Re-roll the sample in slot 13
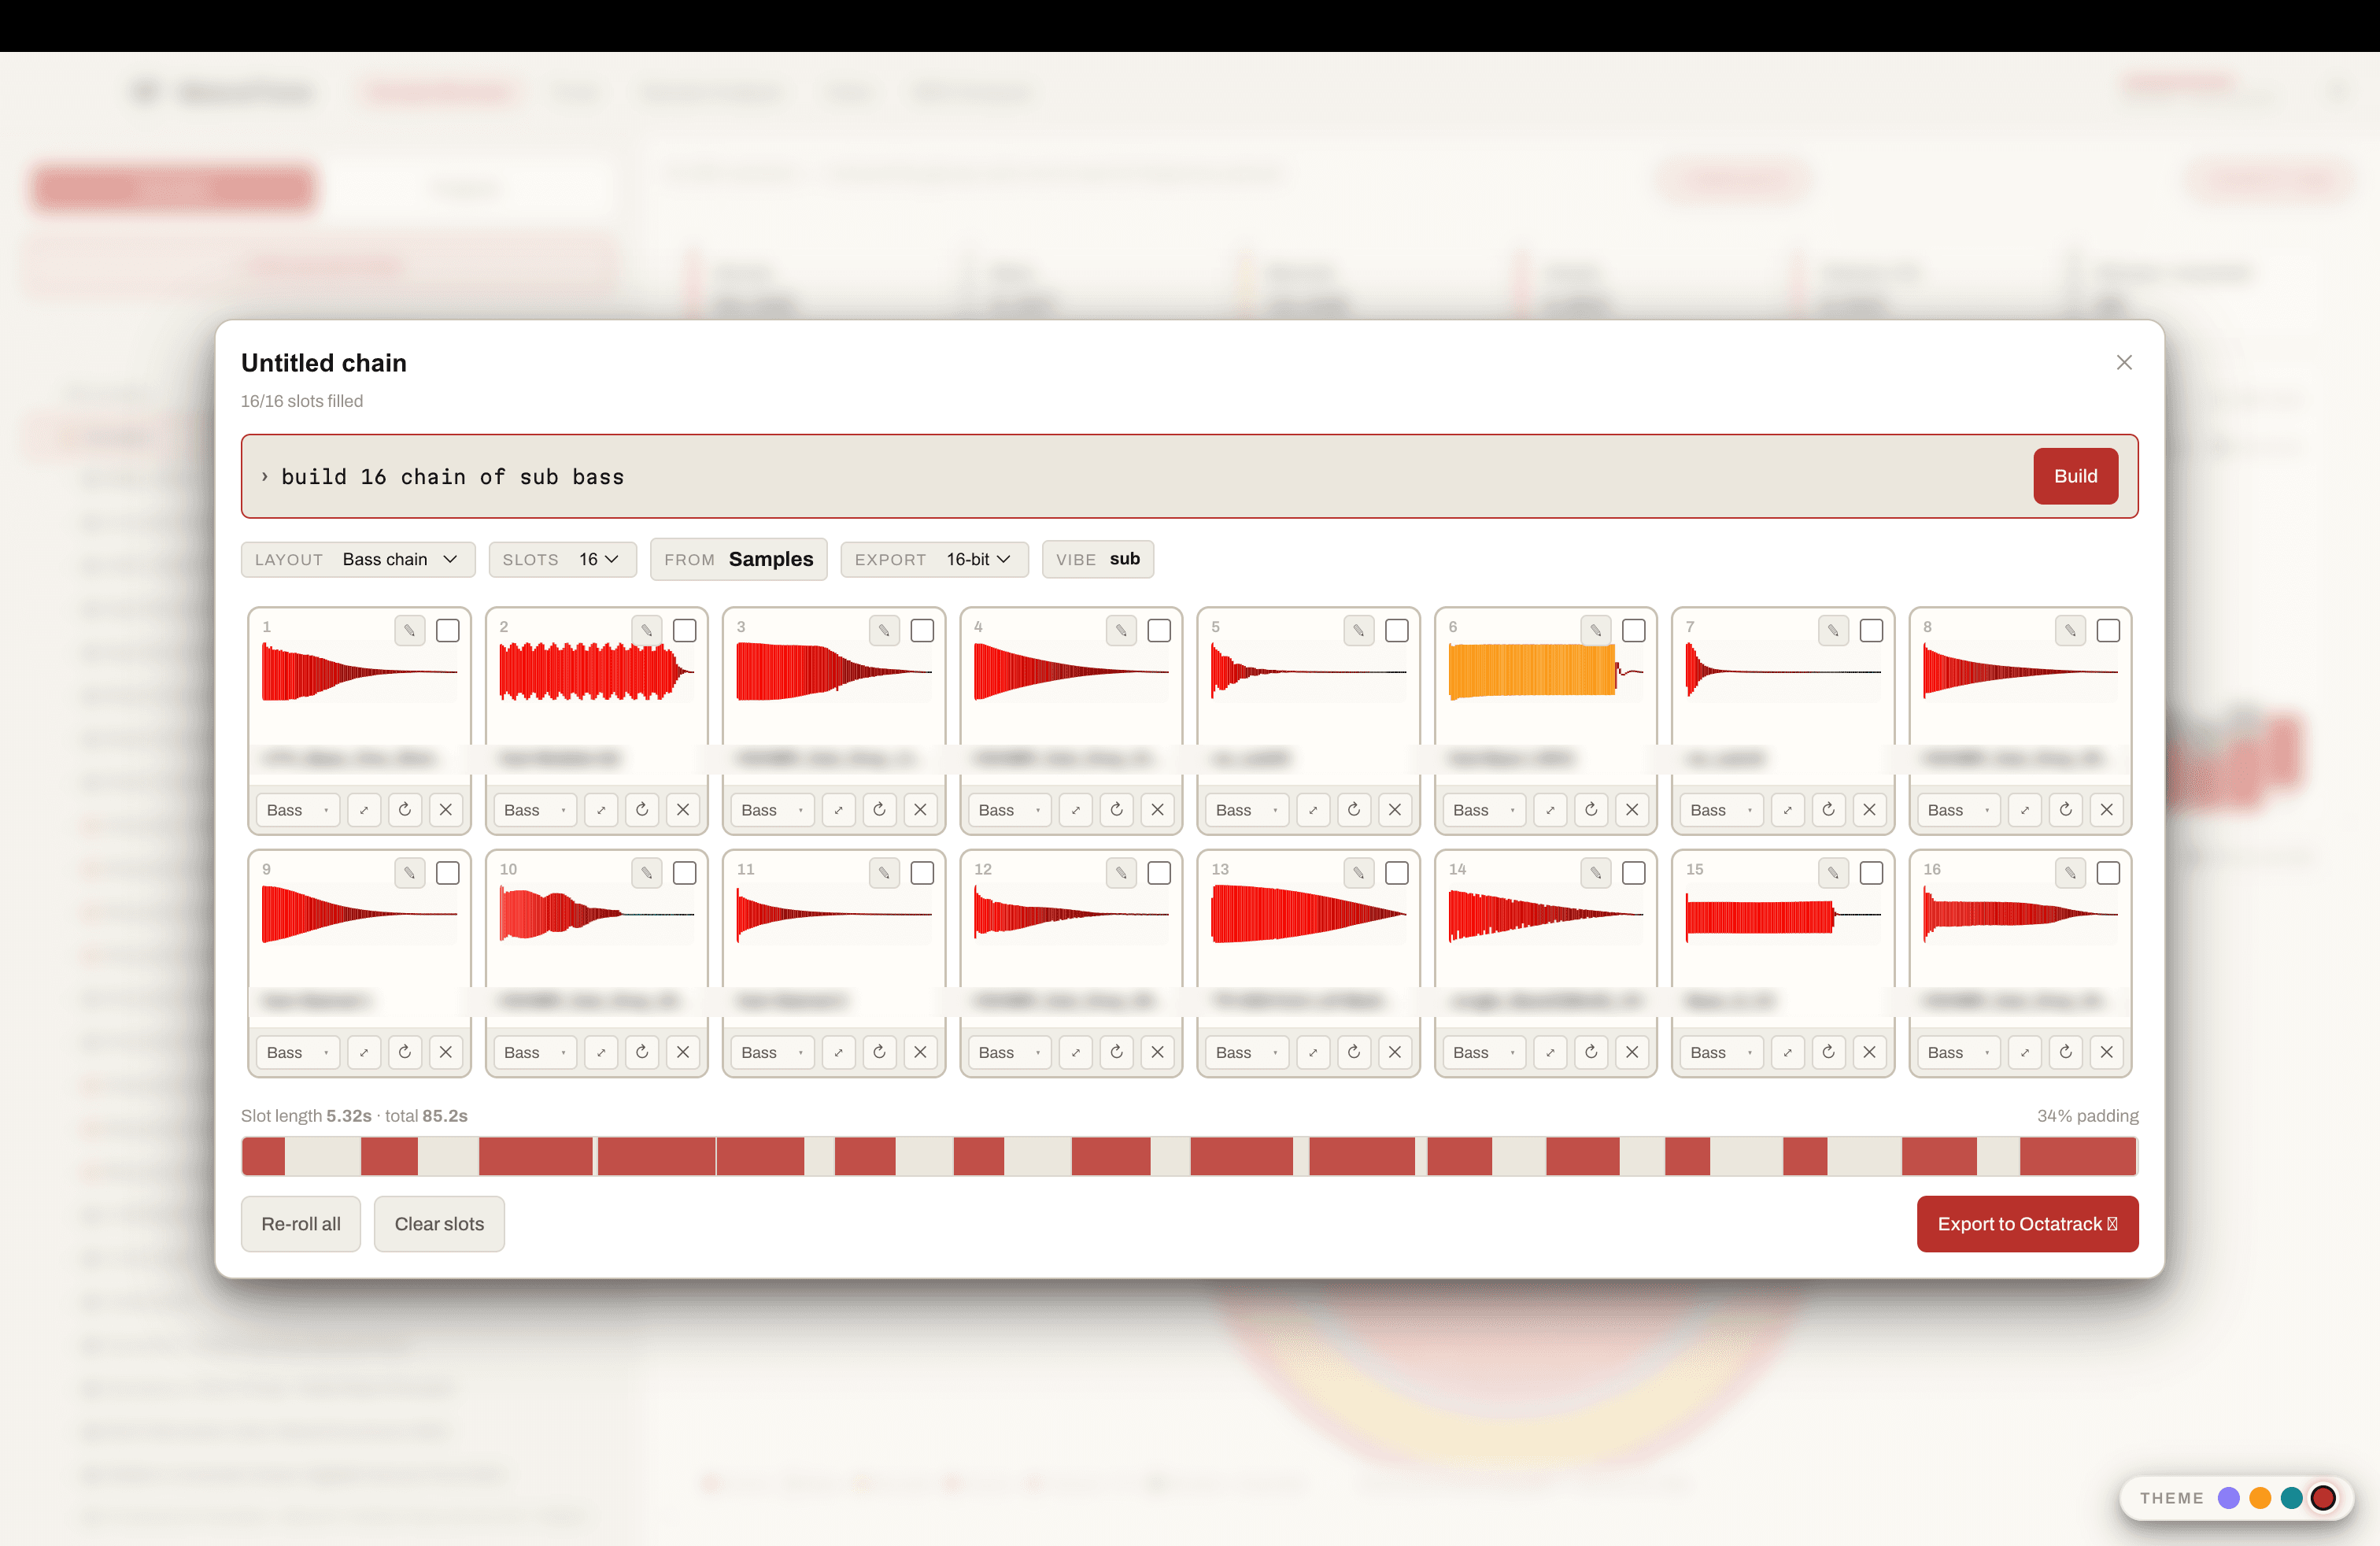The width and height of the screenshot is (2380, 1546). tap(1354, 1051)
